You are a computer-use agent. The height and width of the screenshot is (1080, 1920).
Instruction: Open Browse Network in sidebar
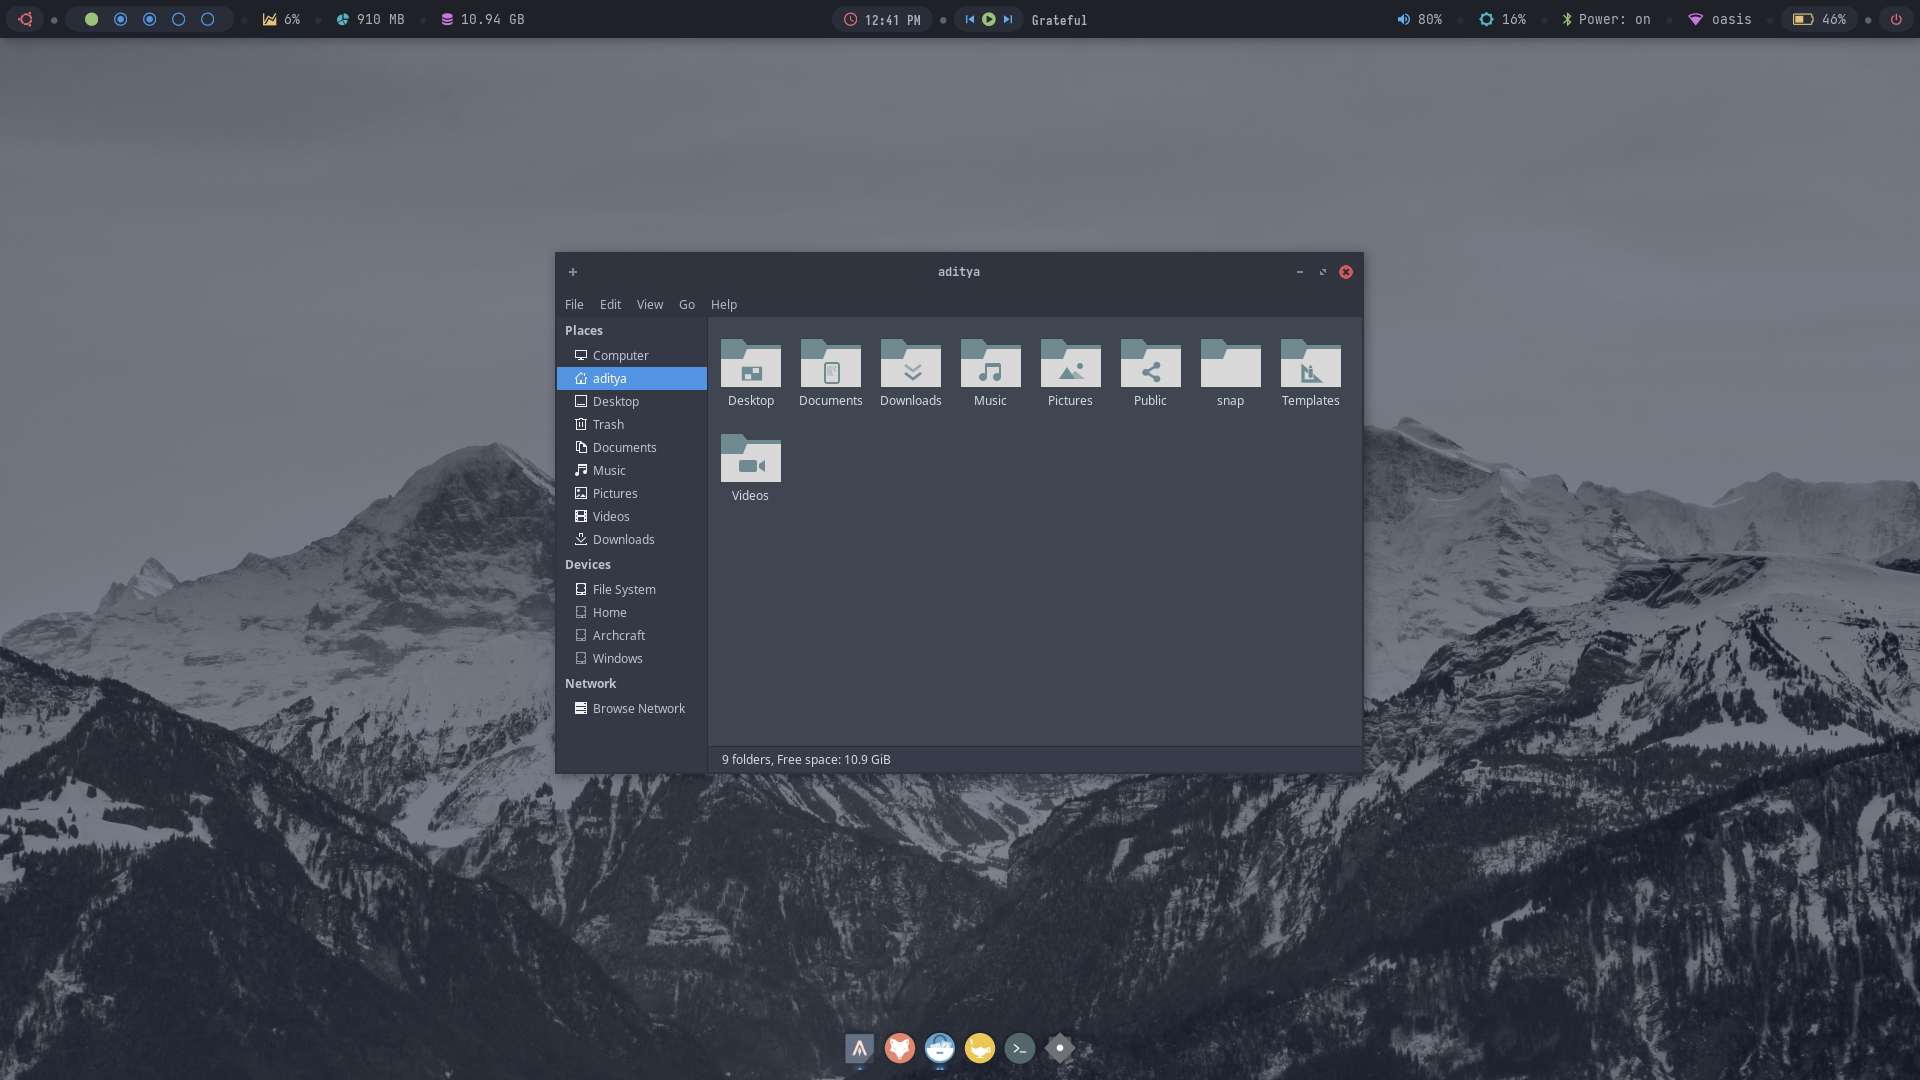coord(638,709)
